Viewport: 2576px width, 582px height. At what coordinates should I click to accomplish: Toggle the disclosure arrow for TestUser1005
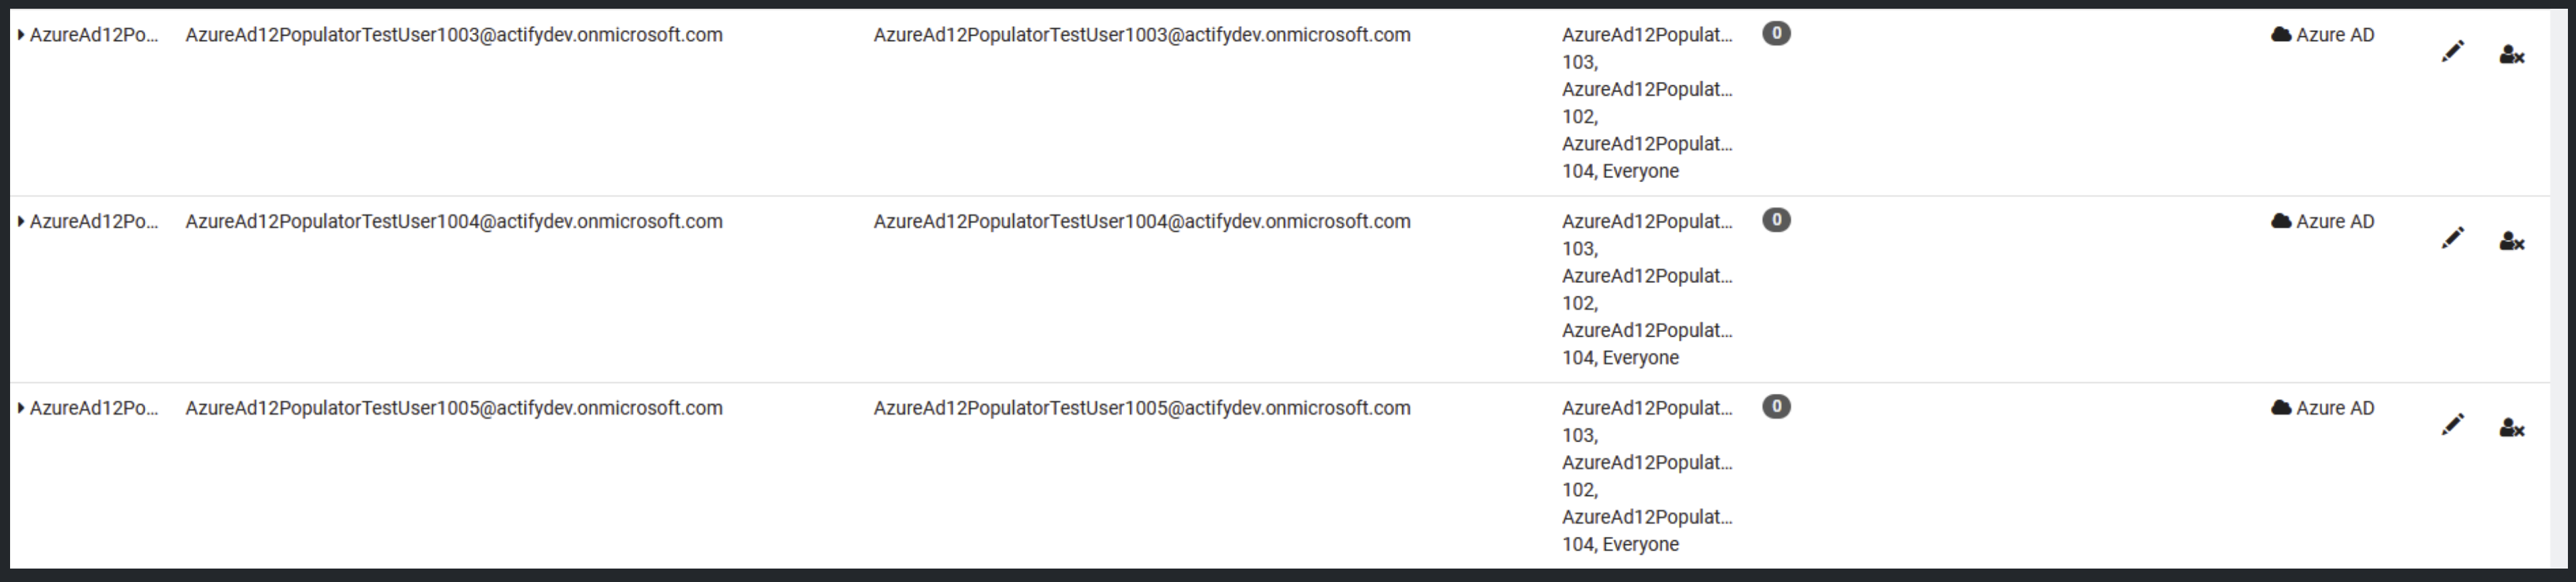(x=21, y=408)
